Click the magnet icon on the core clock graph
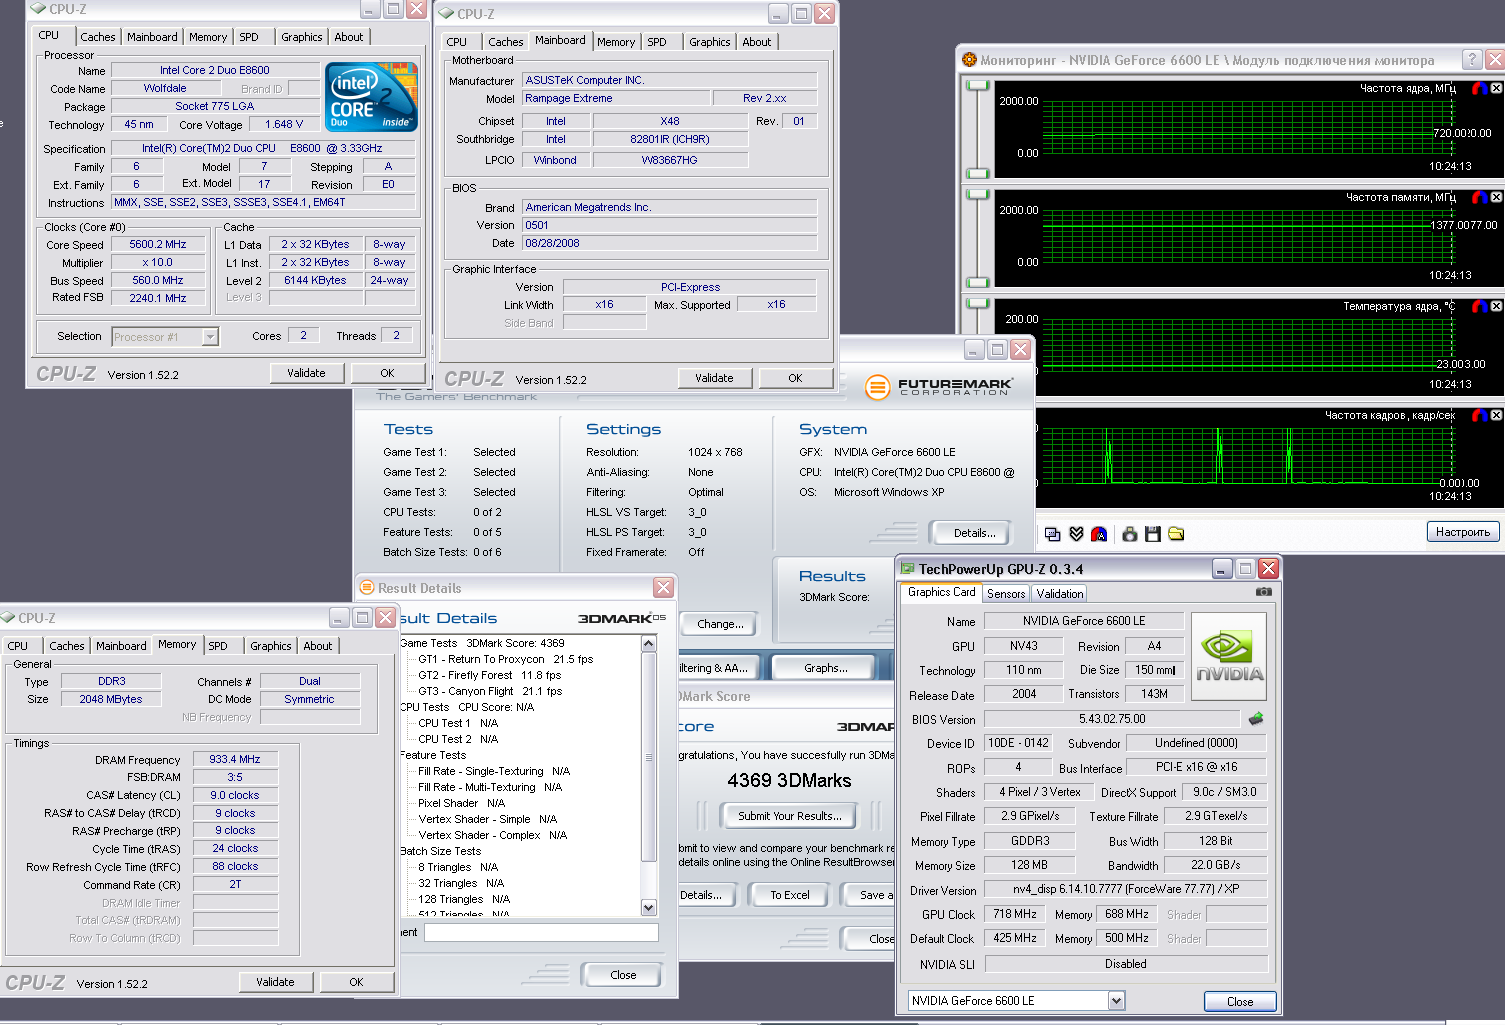Viewport: 1505px width, 1025px height. [1479, 88]
